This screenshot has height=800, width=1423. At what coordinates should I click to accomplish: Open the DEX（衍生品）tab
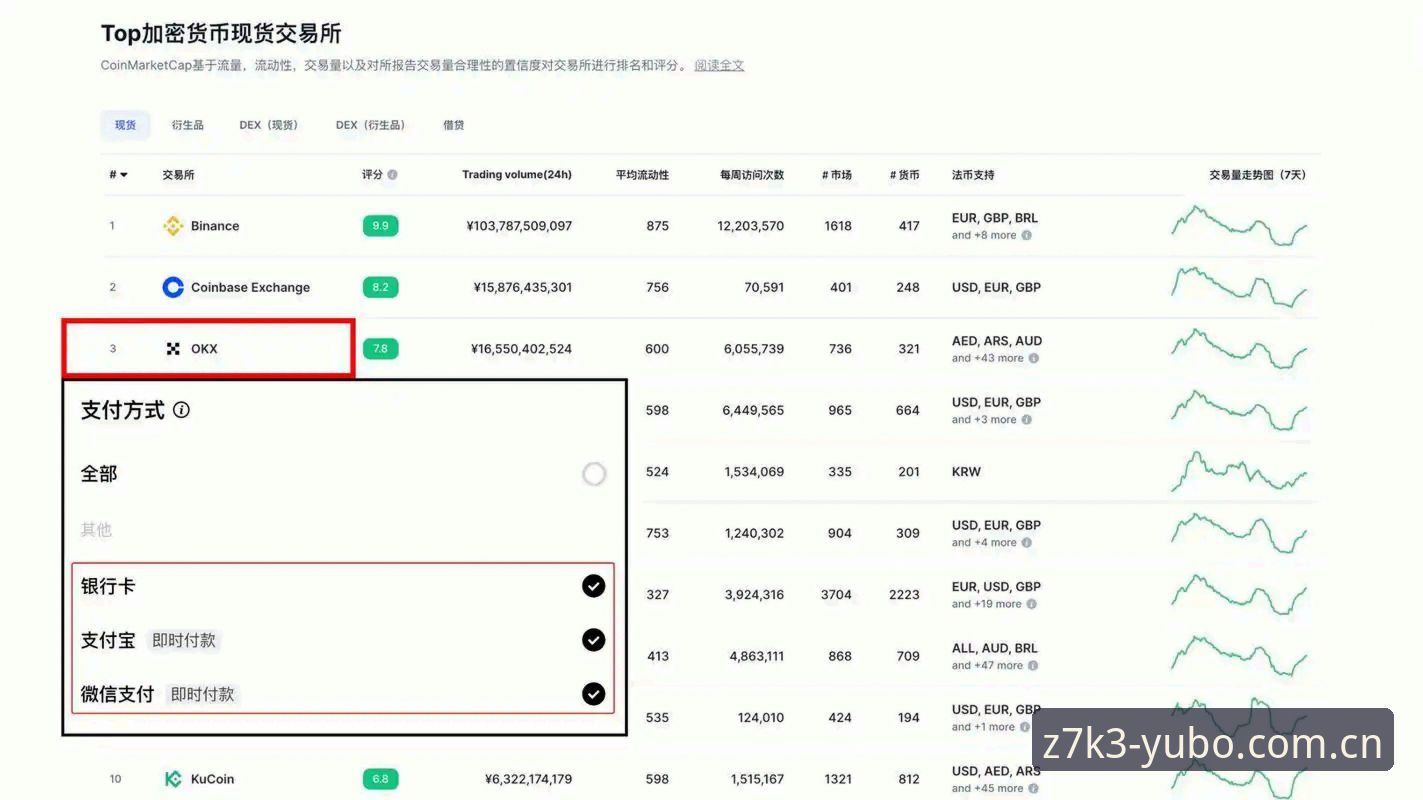[x=371, y=125]
